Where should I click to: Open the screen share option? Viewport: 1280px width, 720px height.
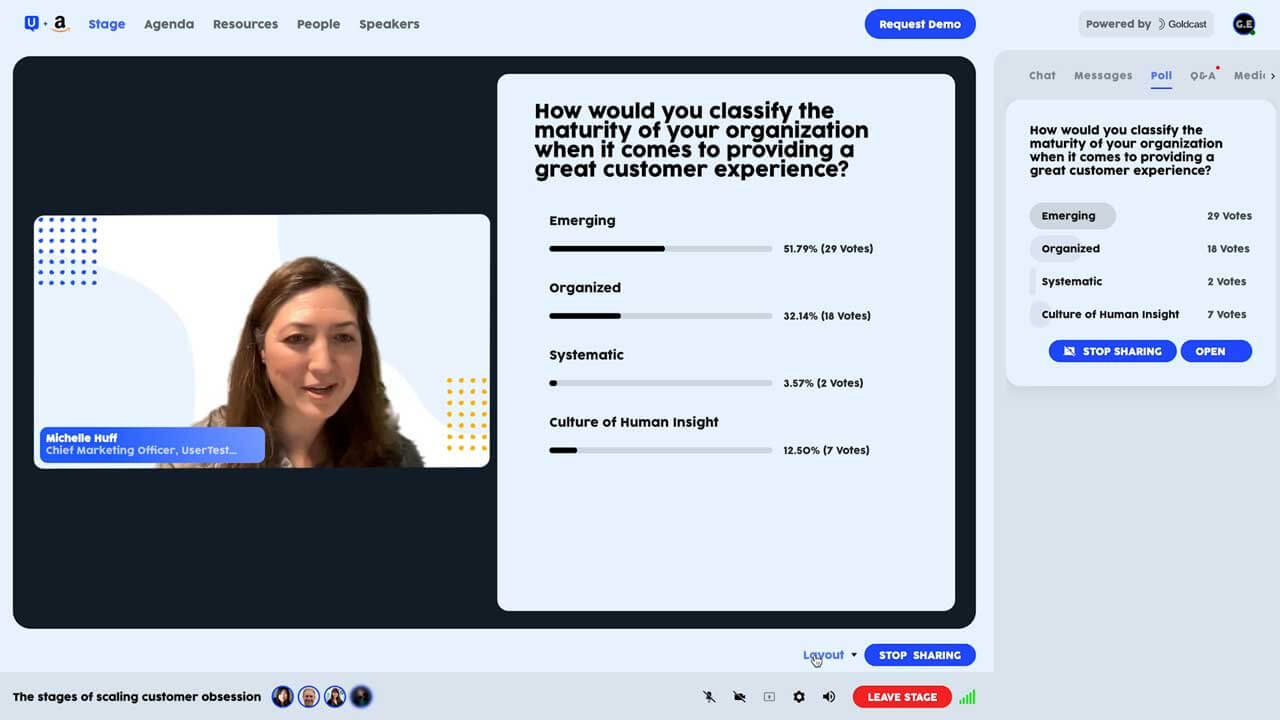pyautogui.click(x=769, y=696)
